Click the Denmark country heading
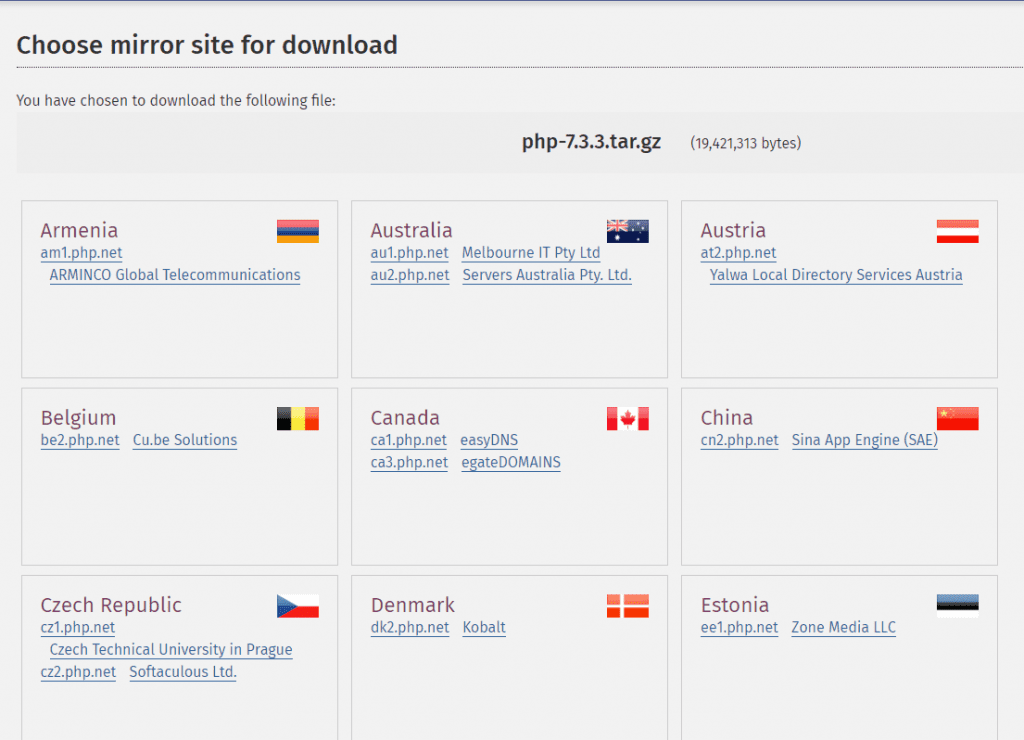Viewport: 1024px width, 740px height. 413,605
